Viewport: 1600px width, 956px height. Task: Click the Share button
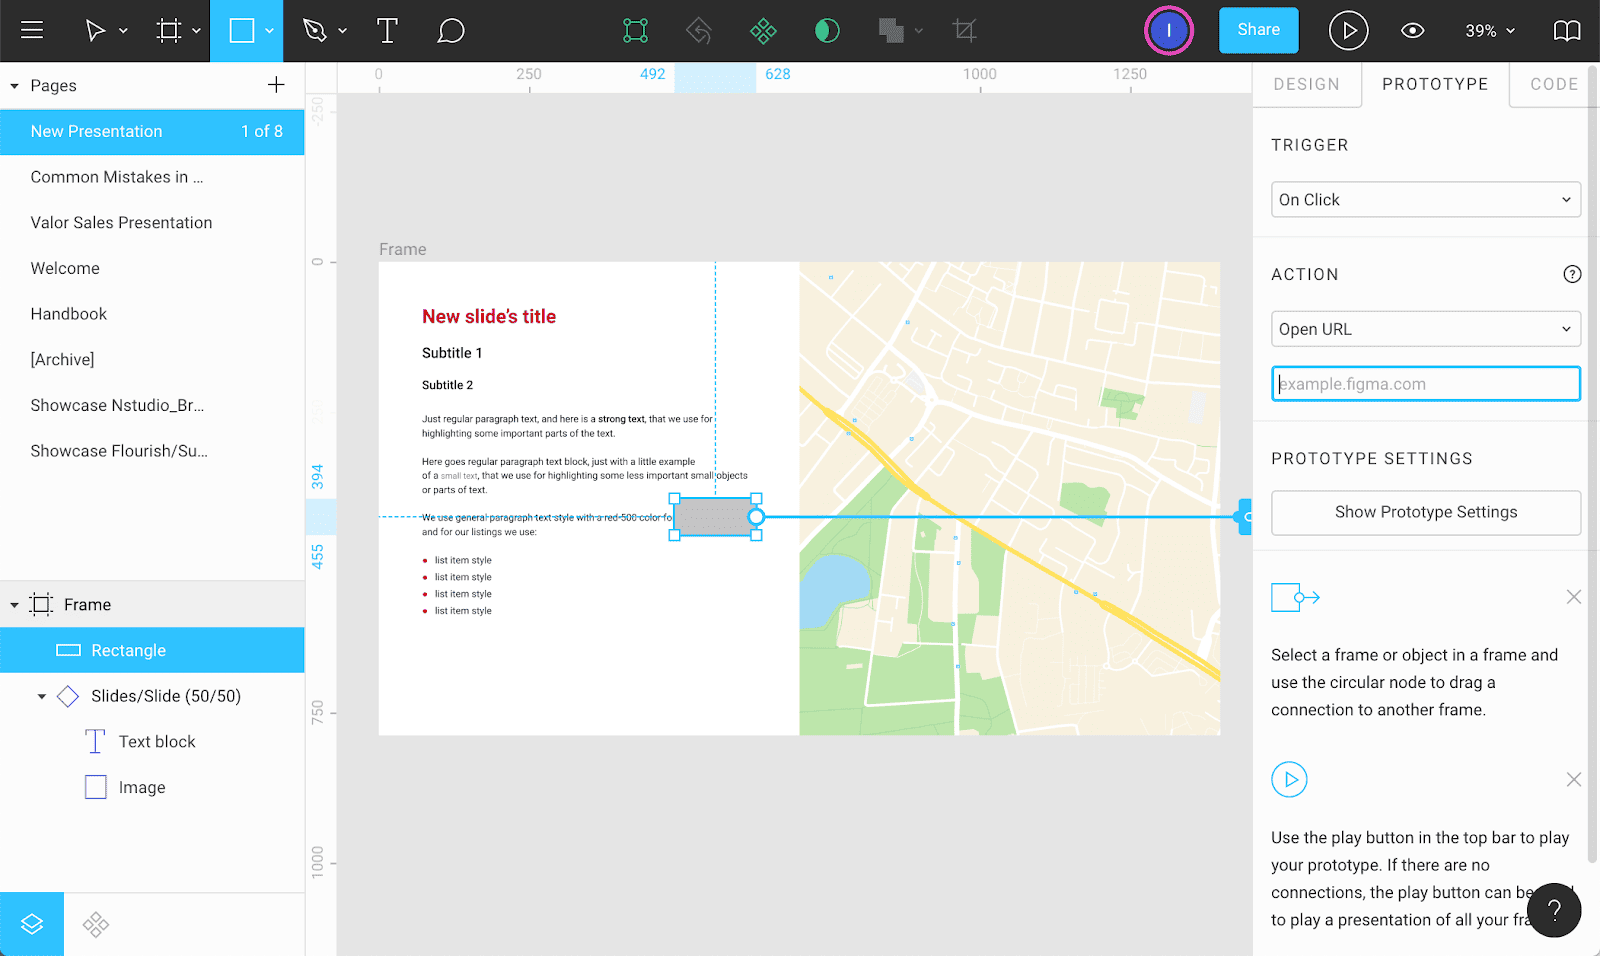click(x=1258, y=30)
